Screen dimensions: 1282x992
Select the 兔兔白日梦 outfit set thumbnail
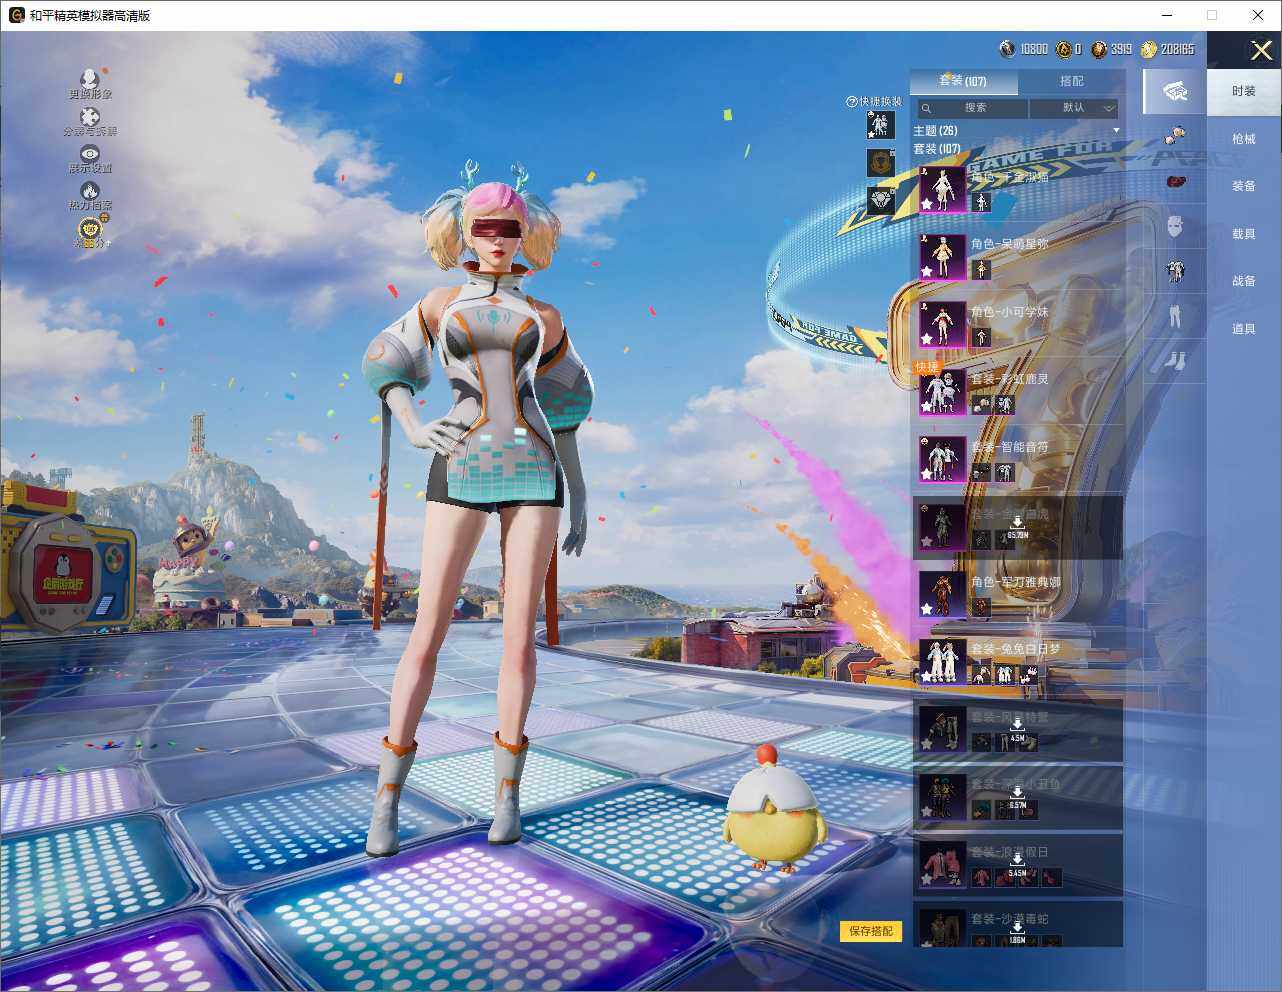(x=942, y=661)
